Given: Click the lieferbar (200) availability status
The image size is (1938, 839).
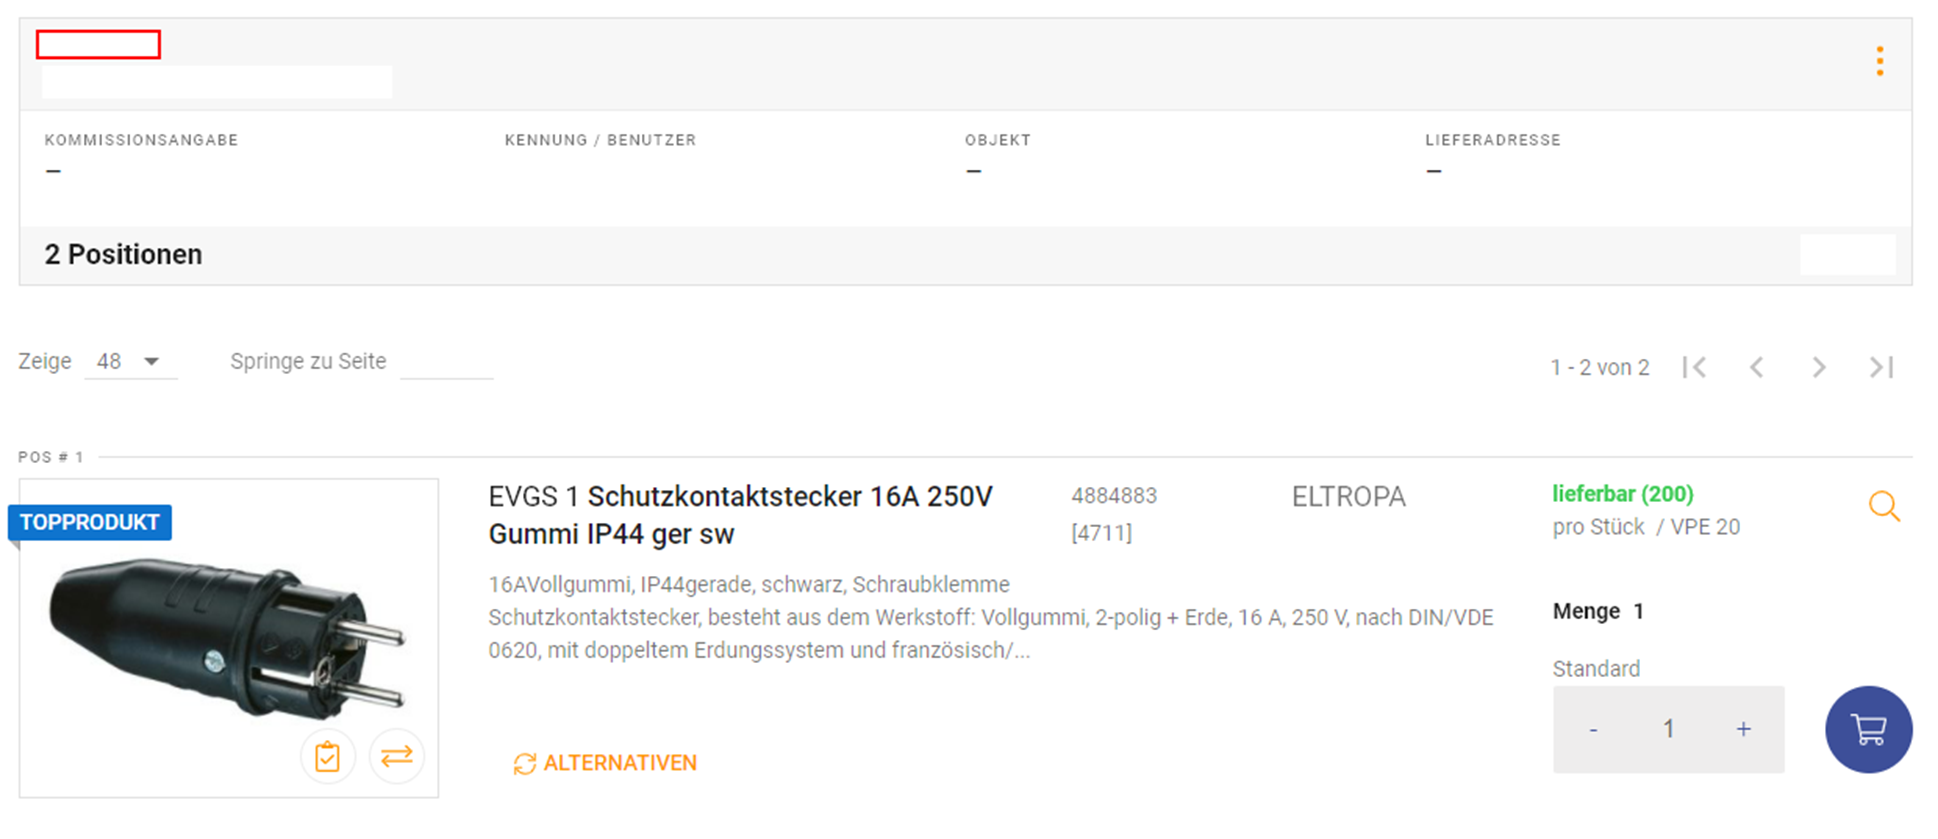Looking at the screenshot, I should click(1622, 494).
